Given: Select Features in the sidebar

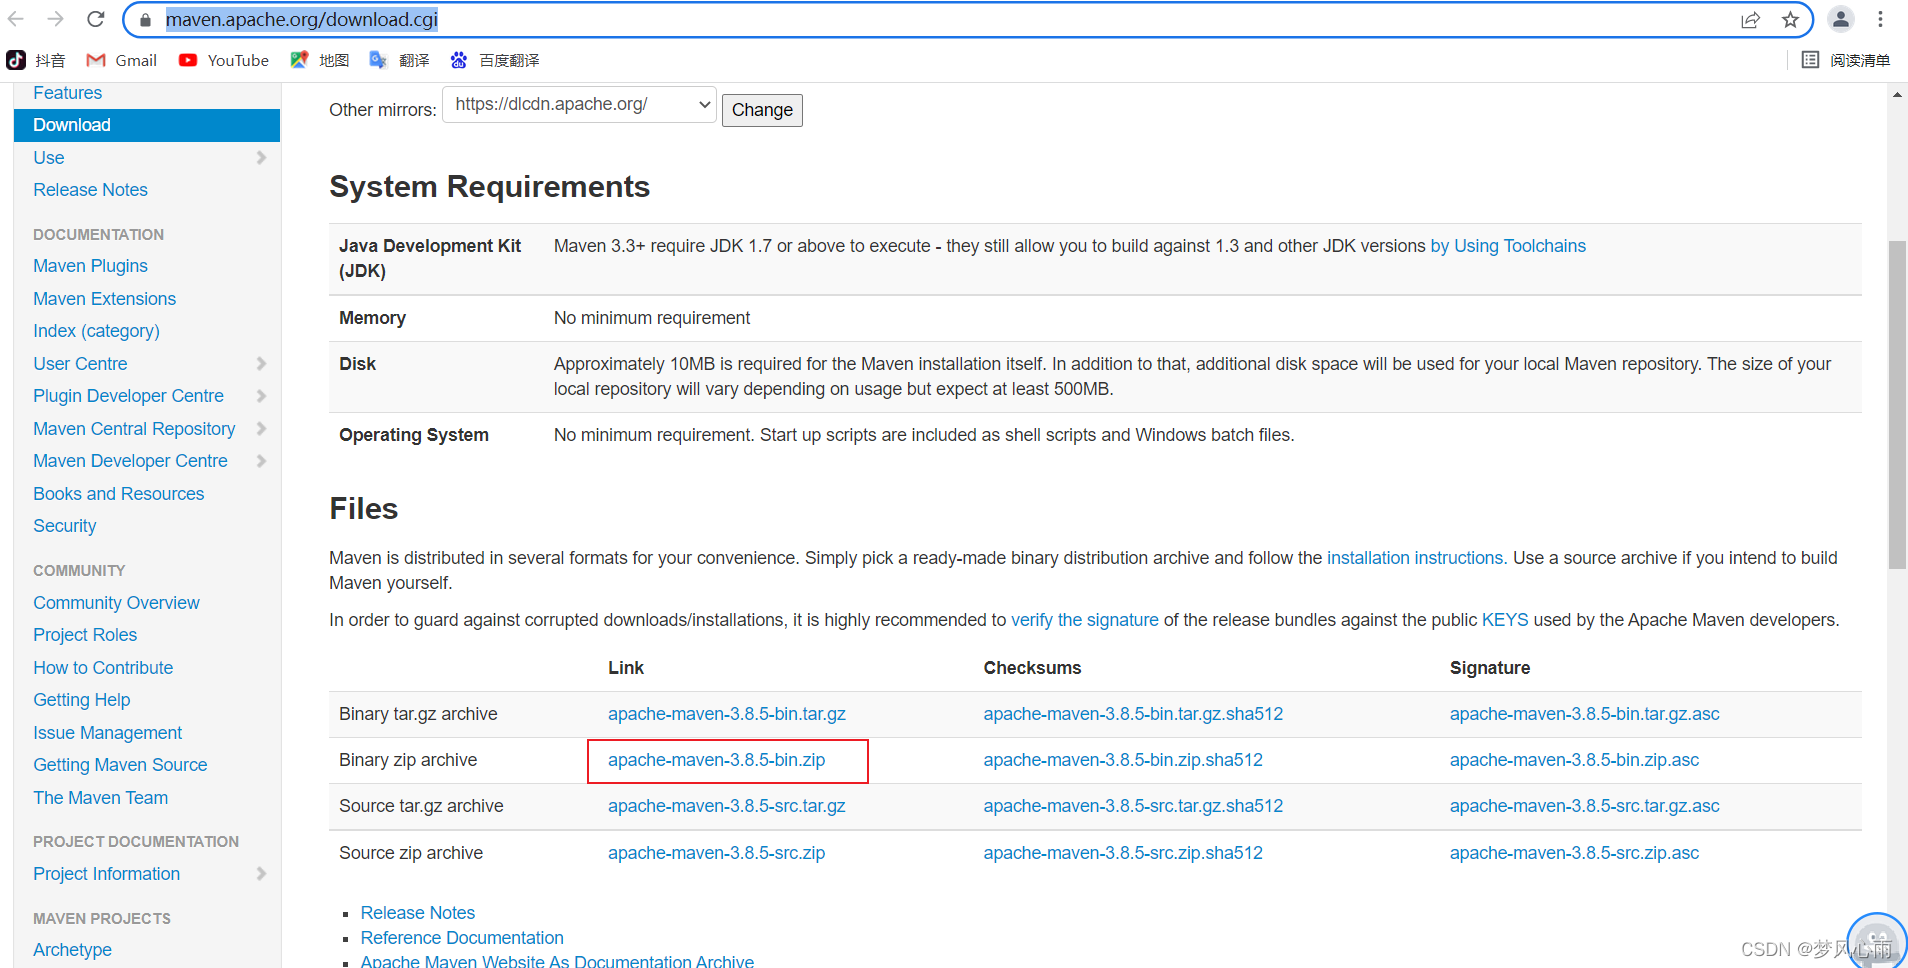Looking at the screenshot, I should pyautogui.click(x=68, y=93).
